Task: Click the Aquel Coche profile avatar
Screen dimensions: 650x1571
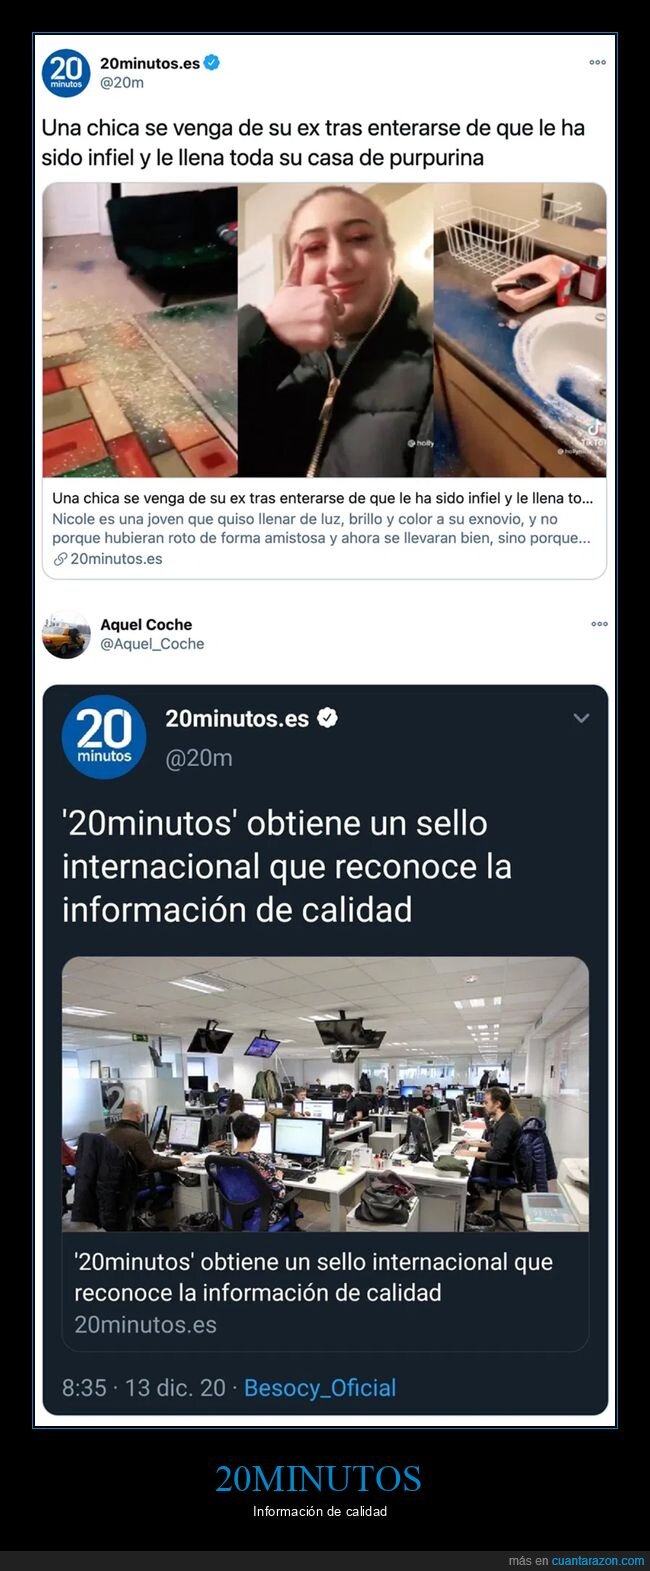Action: (66, 635)
